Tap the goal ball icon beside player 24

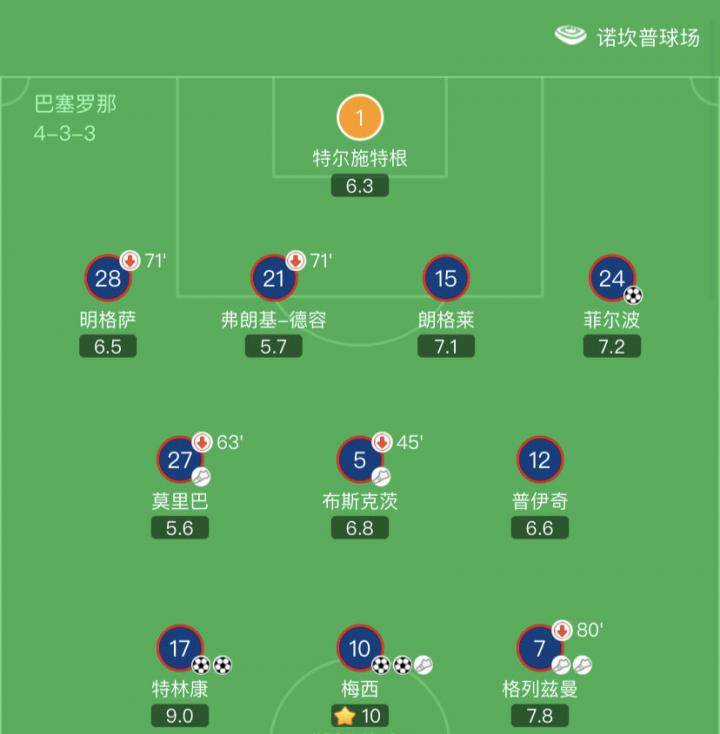[633, 295]
